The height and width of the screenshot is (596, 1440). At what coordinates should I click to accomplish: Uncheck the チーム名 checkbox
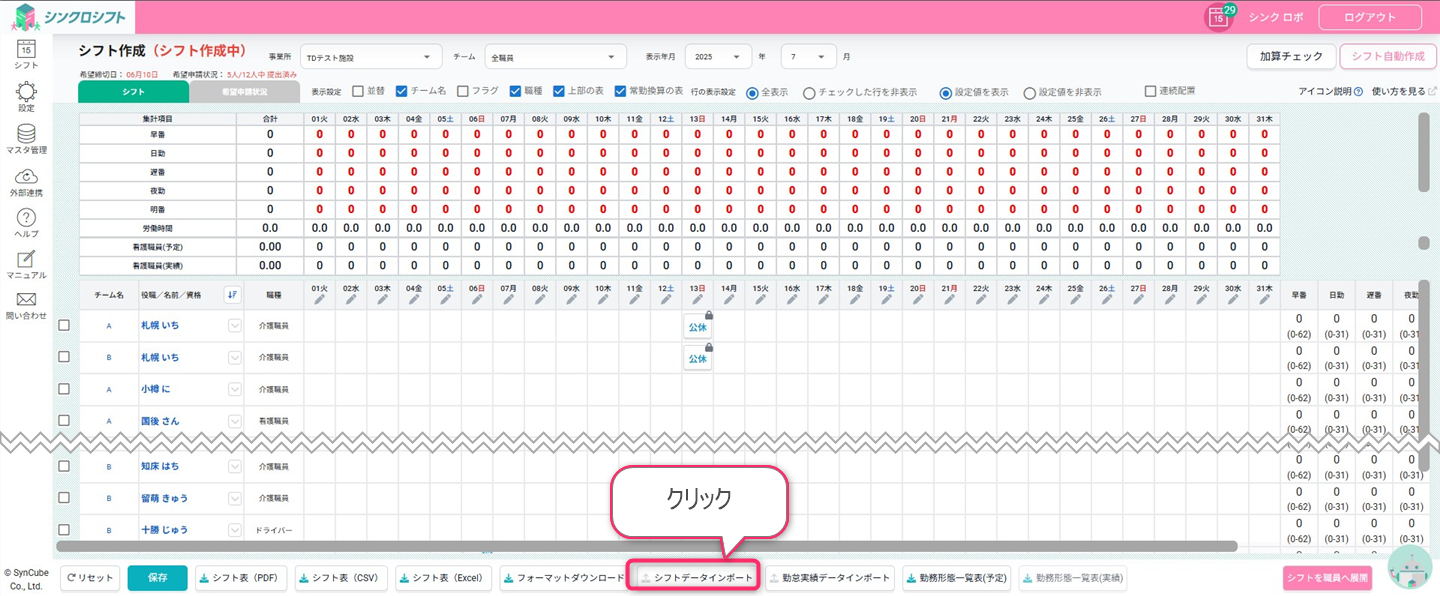(401, 91)
